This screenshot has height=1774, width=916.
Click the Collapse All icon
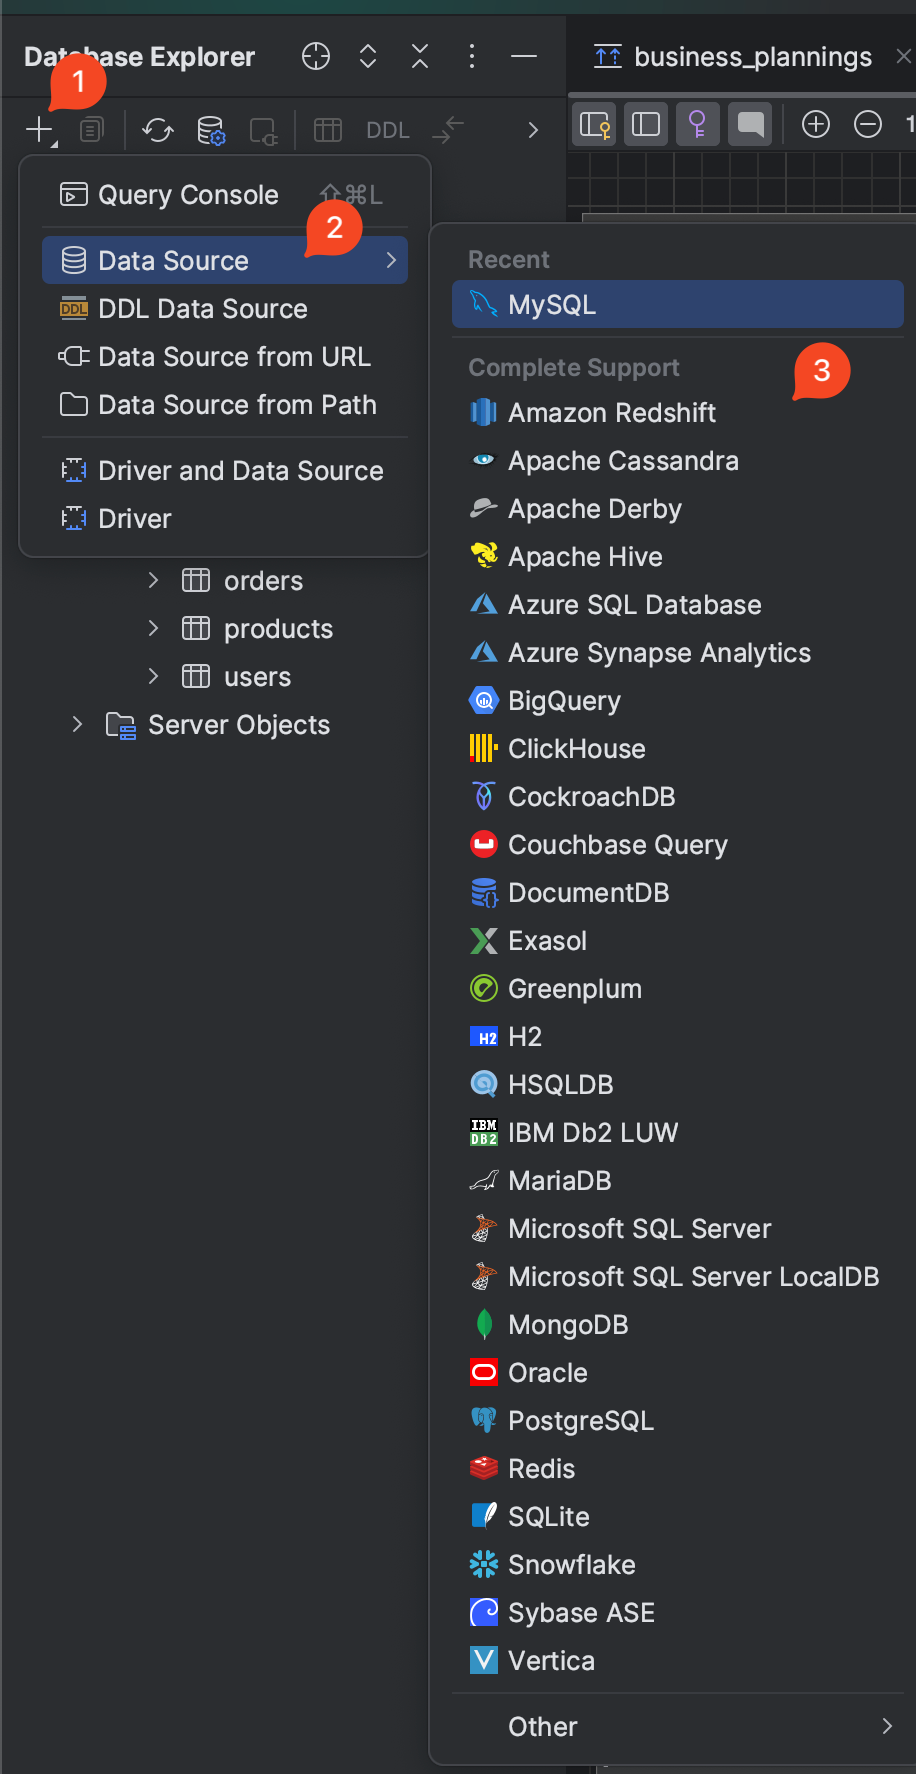coord(420,57)
